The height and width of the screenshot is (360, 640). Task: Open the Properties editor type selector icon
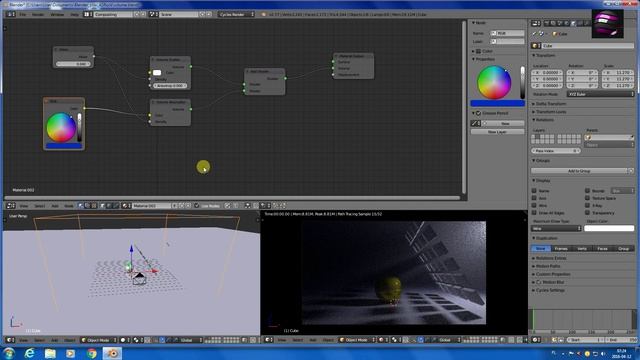tap(536, 24)
